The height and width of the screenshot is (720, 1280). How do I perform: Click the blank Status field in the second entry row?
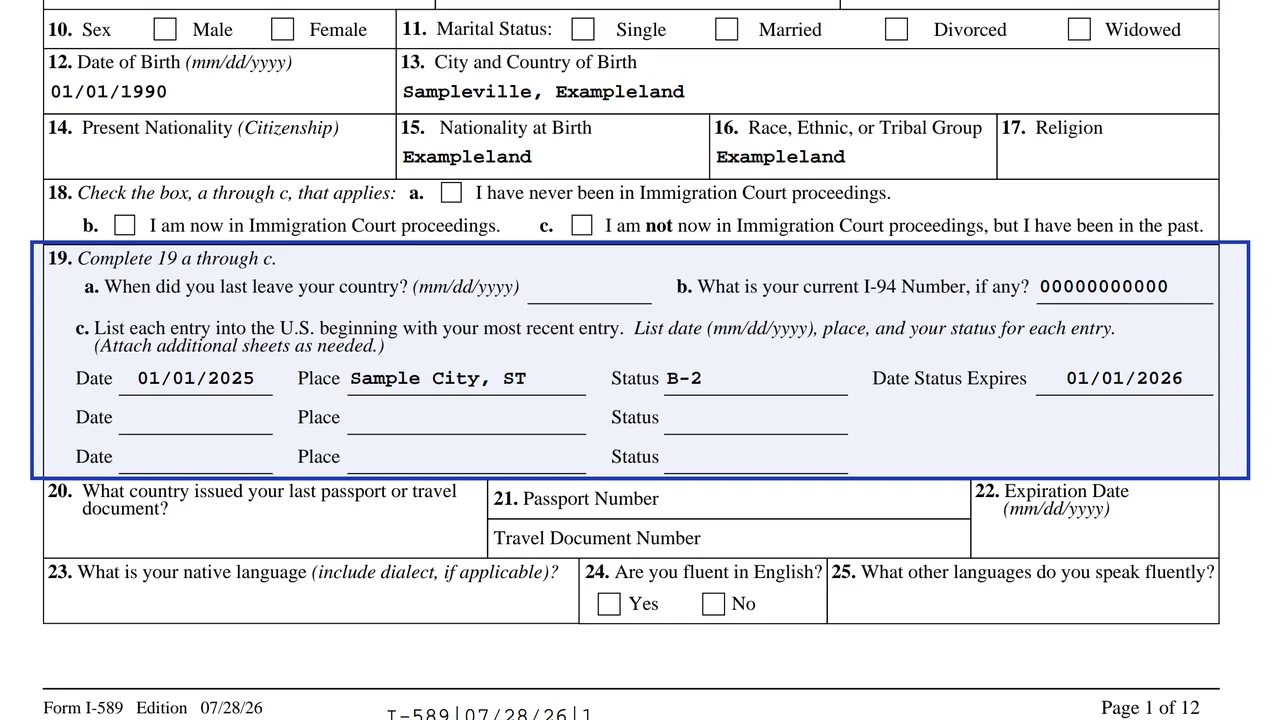(756, 418)
